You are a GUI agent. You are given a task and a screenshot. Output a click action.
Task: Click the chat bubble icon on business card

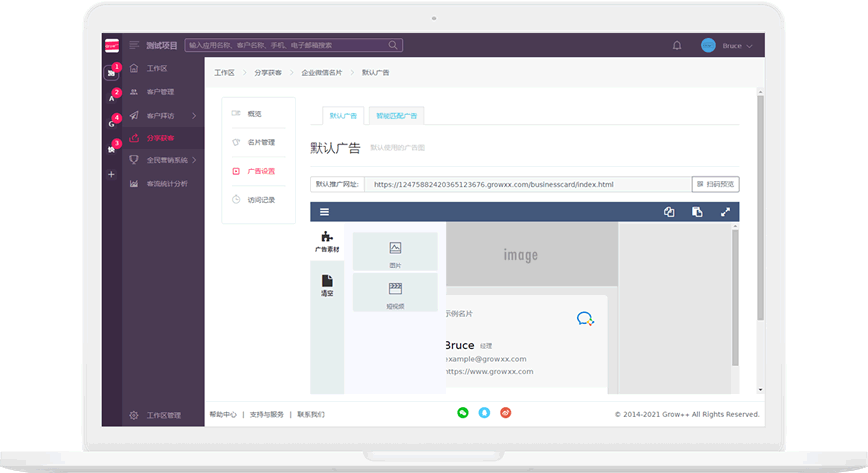click(585, 319)
